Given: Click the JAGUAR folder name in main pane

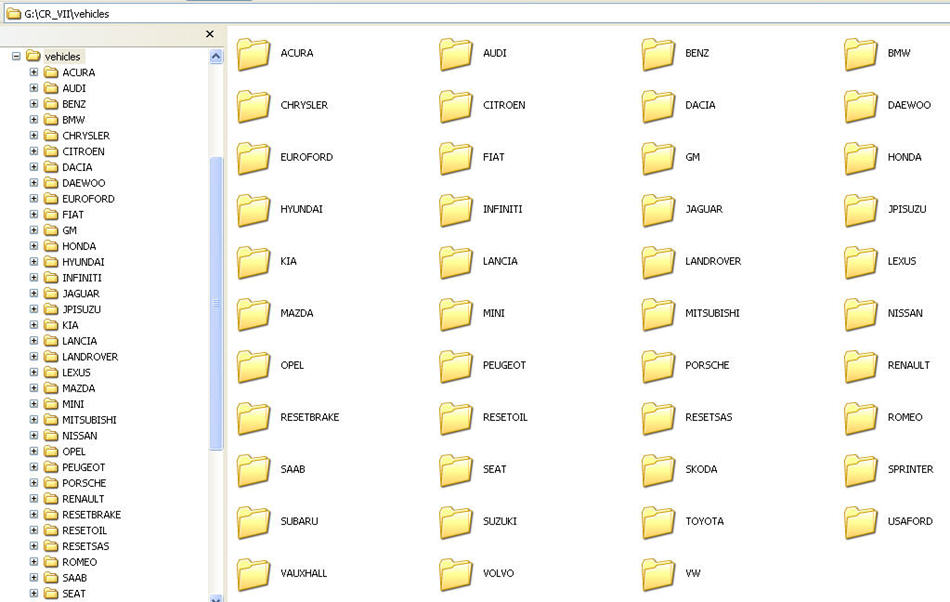Looking at the screenshot, I should click(x=703, y=209).
